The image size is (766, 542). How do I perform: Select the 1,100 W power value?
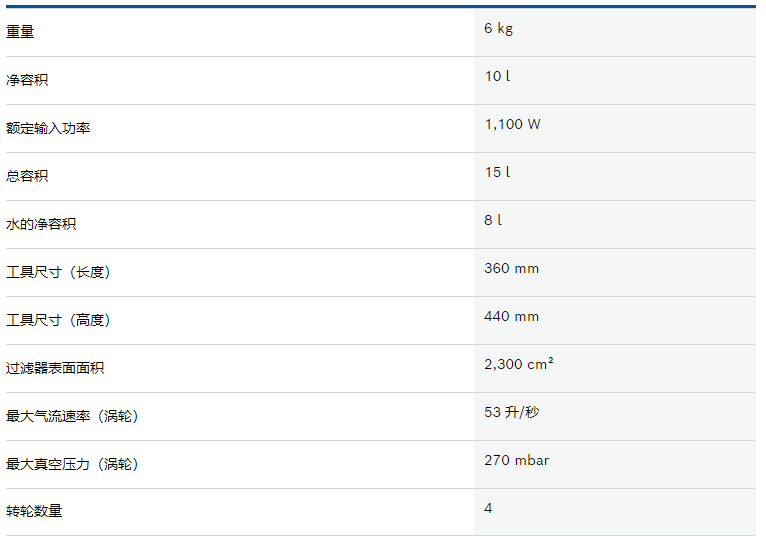[x=512, y=124]
